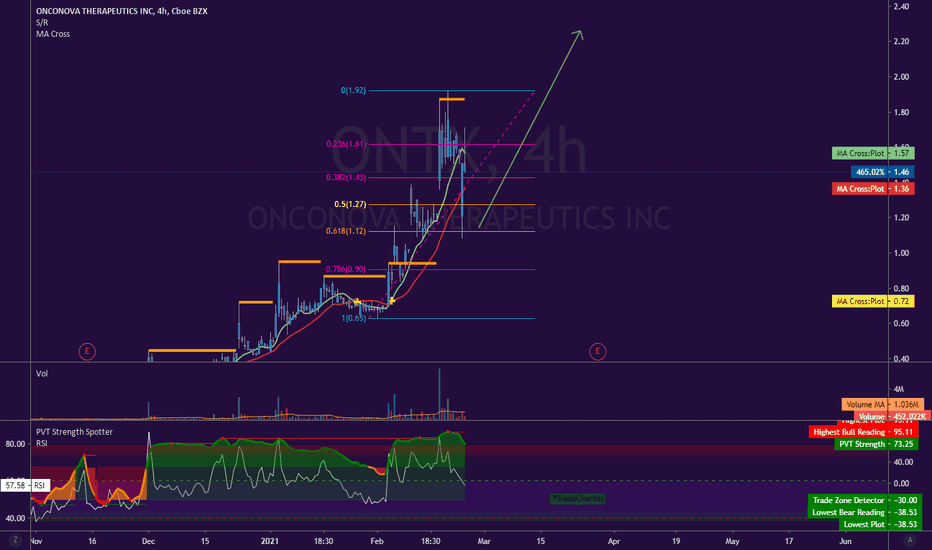This screenshot has height=550, width=932.
Task: Click PVT Strength 73.25 label
Action: [x=876, y=444]
